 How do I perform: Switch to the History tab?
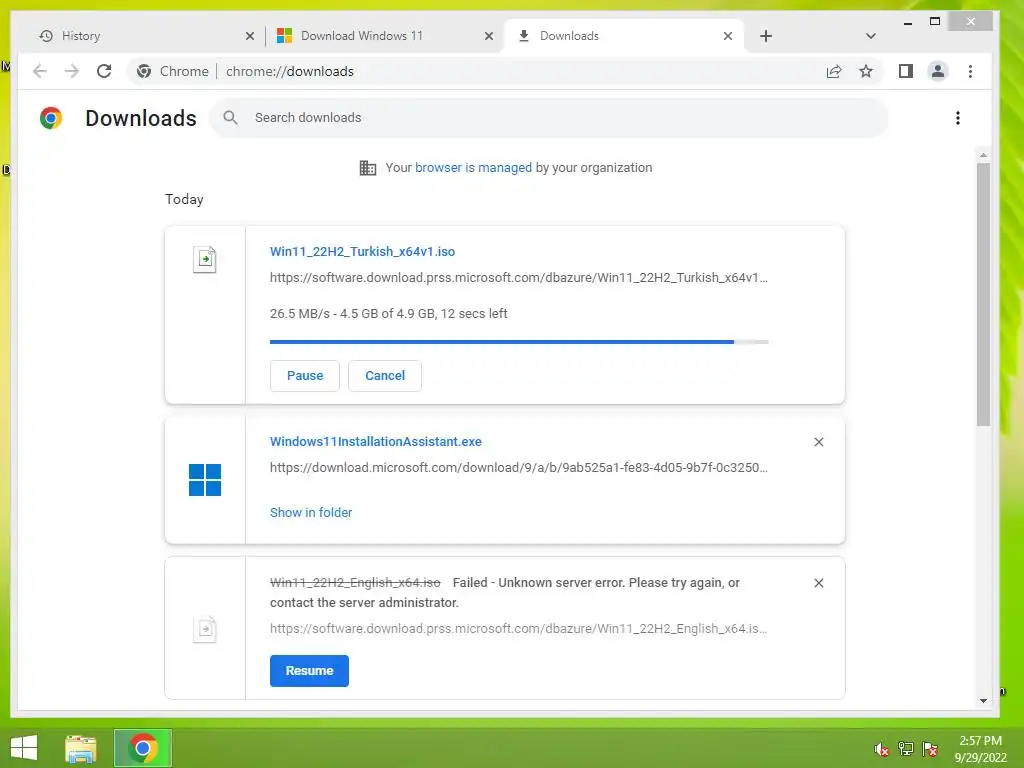pos(145,36)
